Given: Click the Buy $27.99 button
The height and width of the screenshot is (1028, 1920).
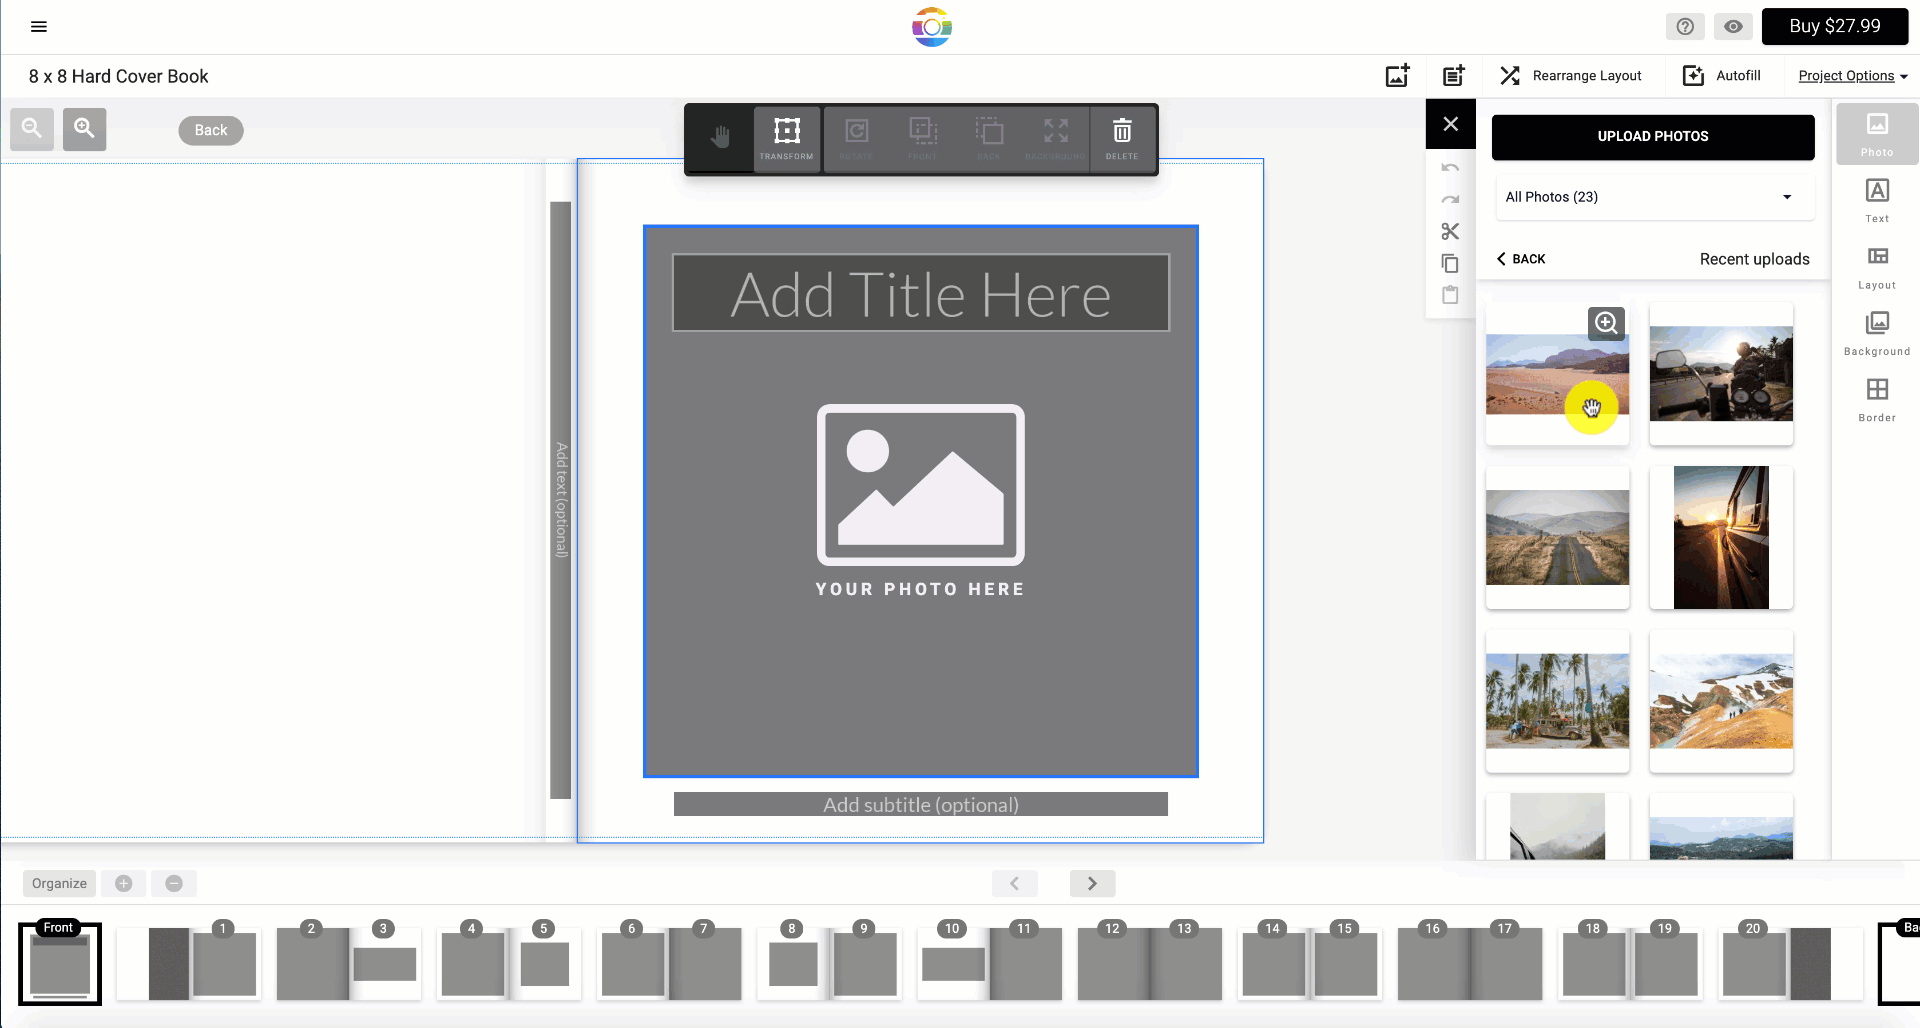Looking at the screenshot, I should coord(1834,26).
